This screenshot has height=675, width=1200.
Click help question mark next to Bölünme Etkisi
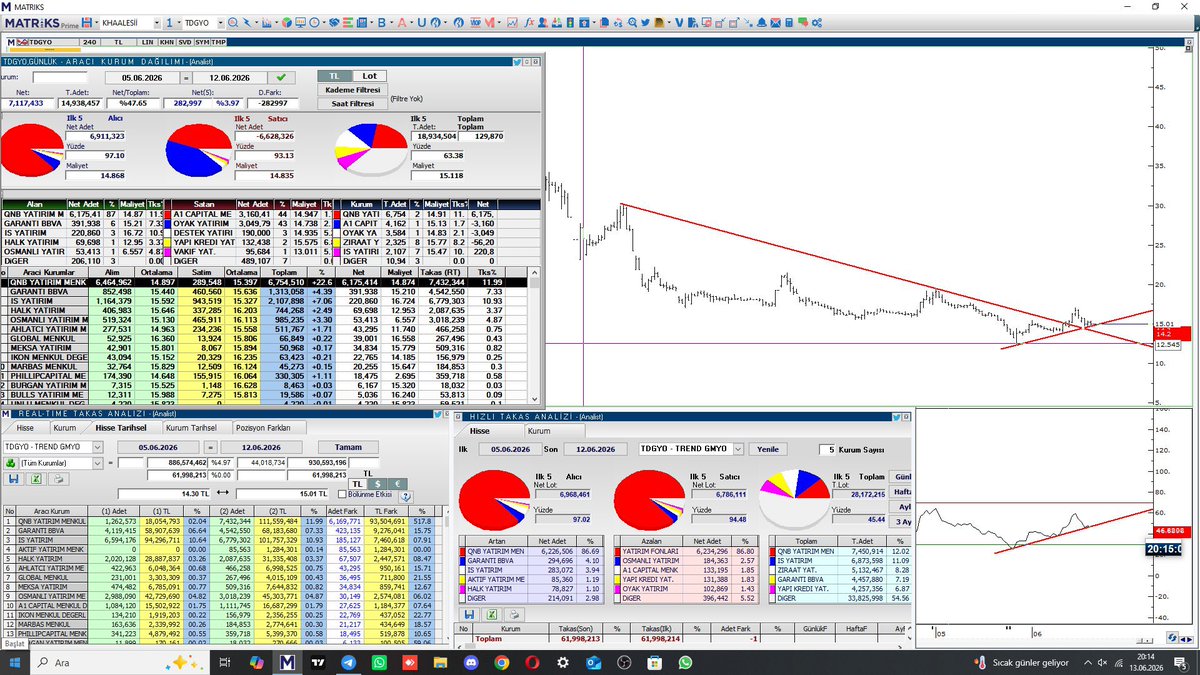click(x=406, y=495)
